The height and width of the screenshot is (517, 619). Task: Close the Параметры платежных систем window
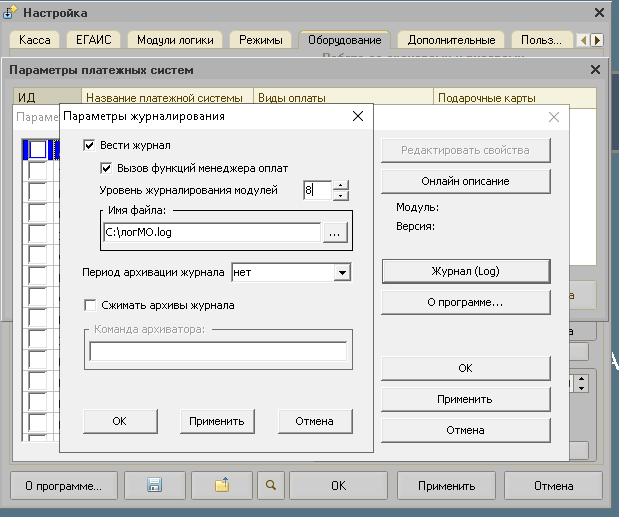(595, 70)
